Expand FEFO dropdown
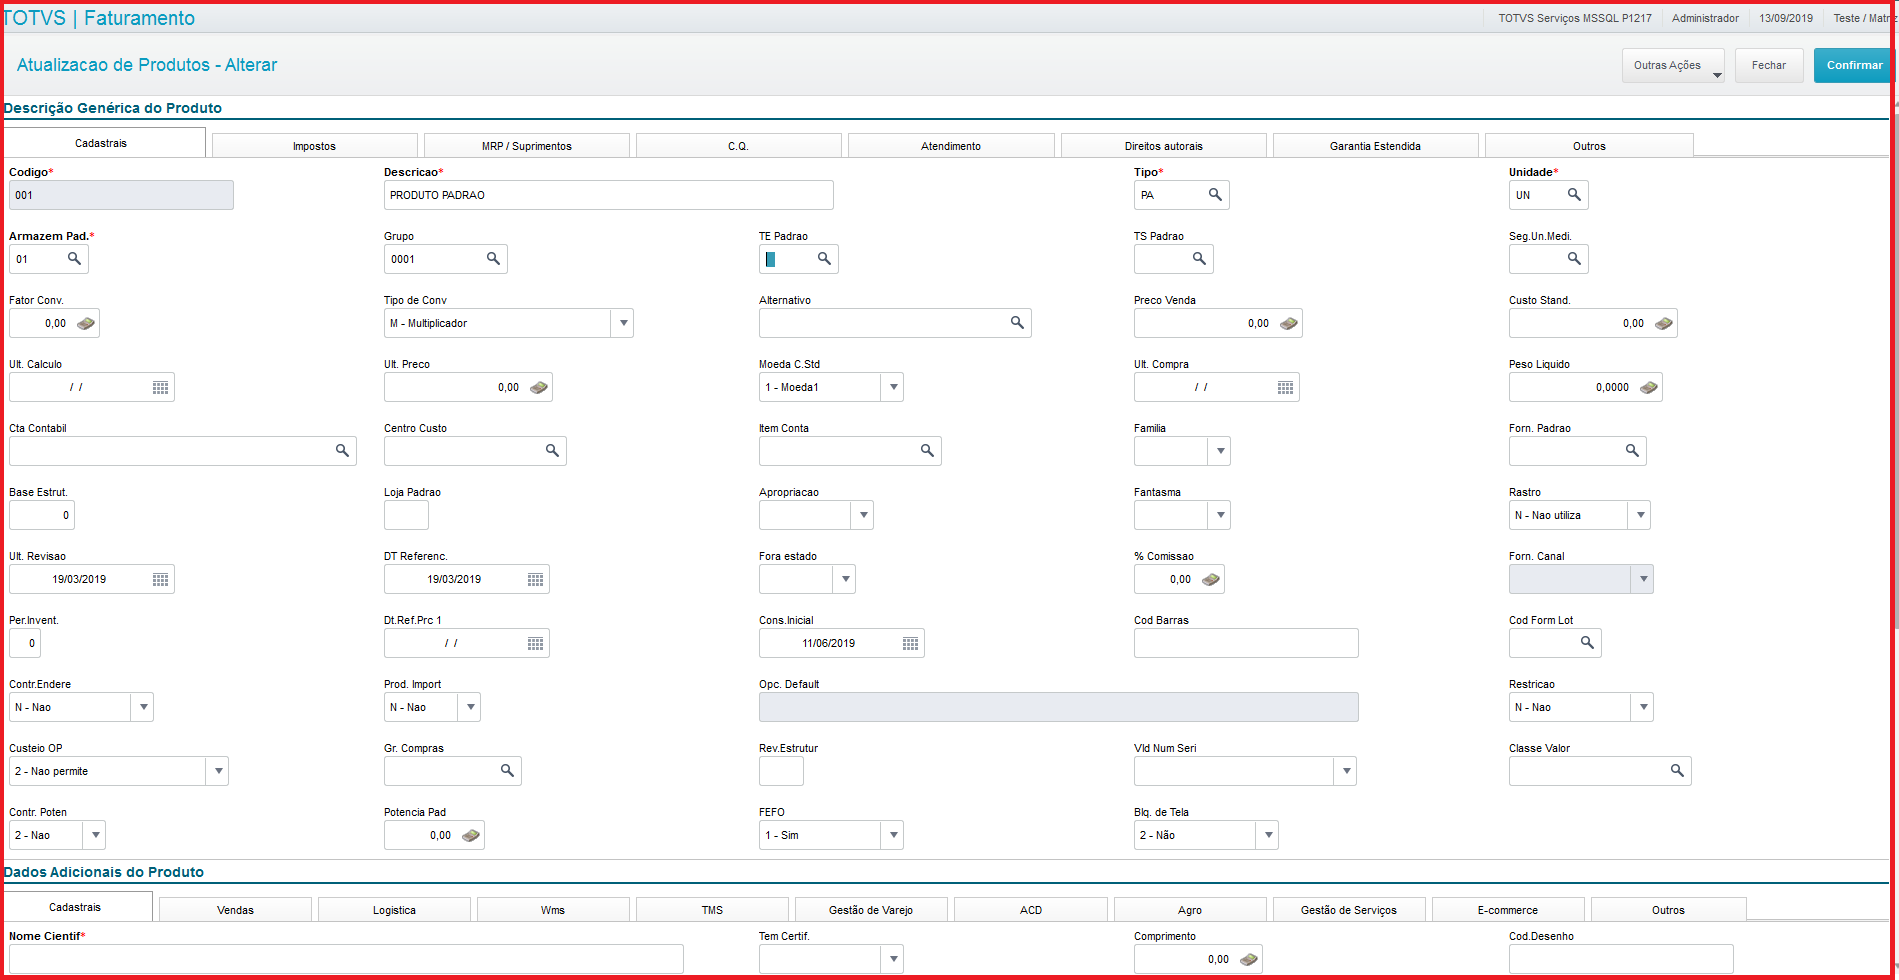The image size is (1899, 980). (892, 835)
